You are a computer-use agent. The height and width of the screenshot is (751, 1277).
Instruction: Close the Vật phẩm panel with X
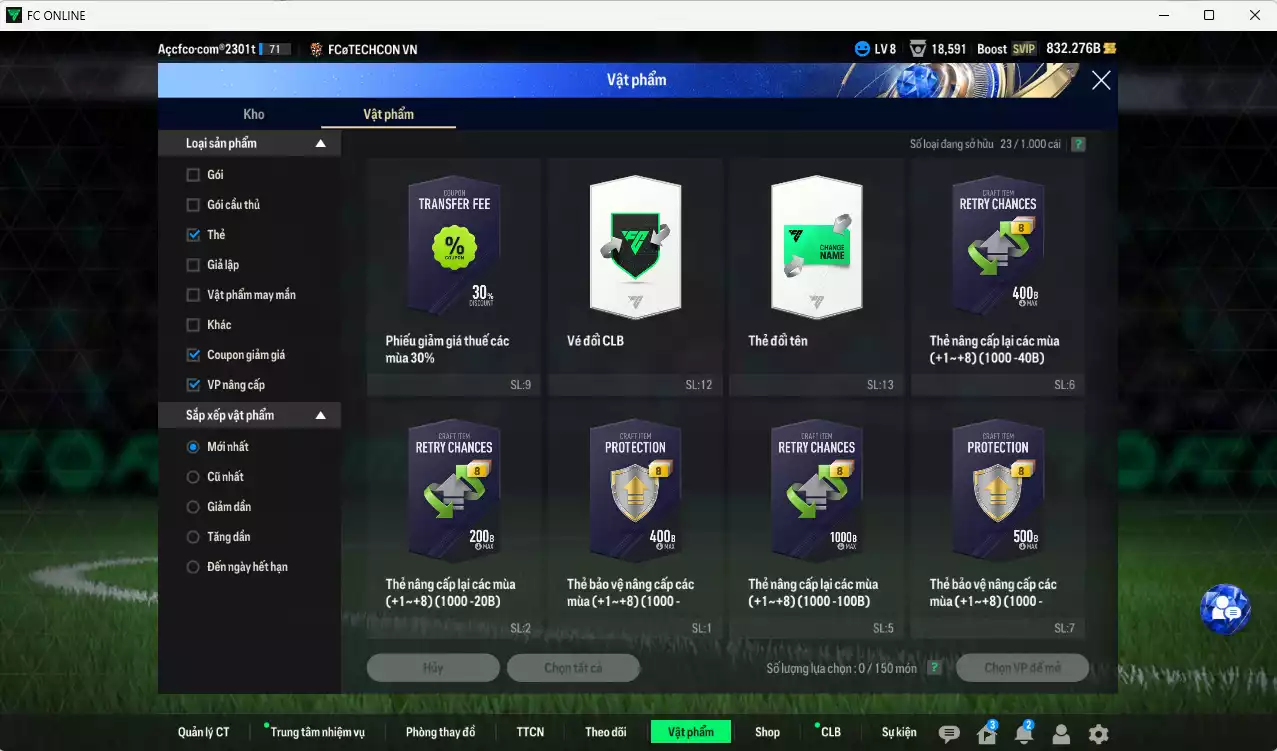[1101, 81]
